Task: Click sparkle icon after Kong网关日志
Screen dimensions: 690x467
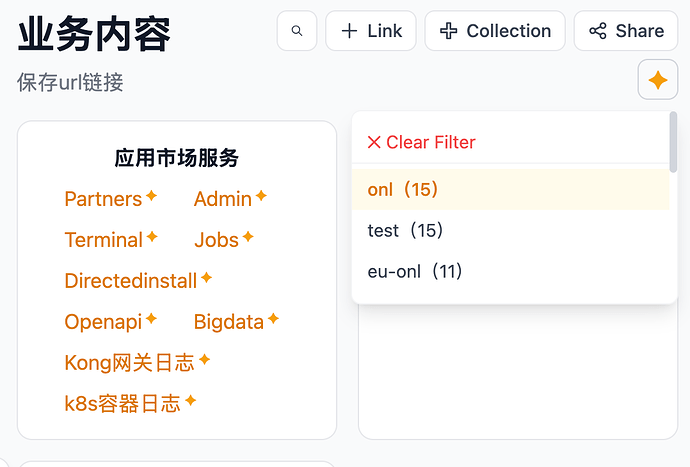Action: [204, 360]
